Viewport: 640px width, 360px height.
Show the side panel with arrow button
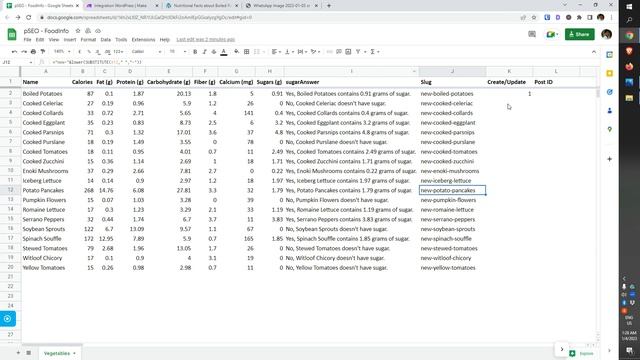click(609, 350)
